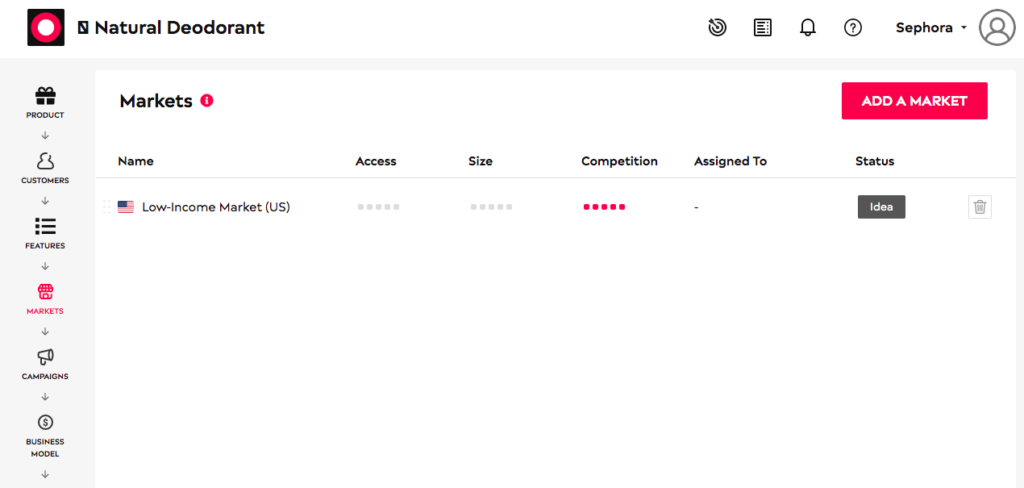Open the Product gift icon in sidebar

pos(45,97)
